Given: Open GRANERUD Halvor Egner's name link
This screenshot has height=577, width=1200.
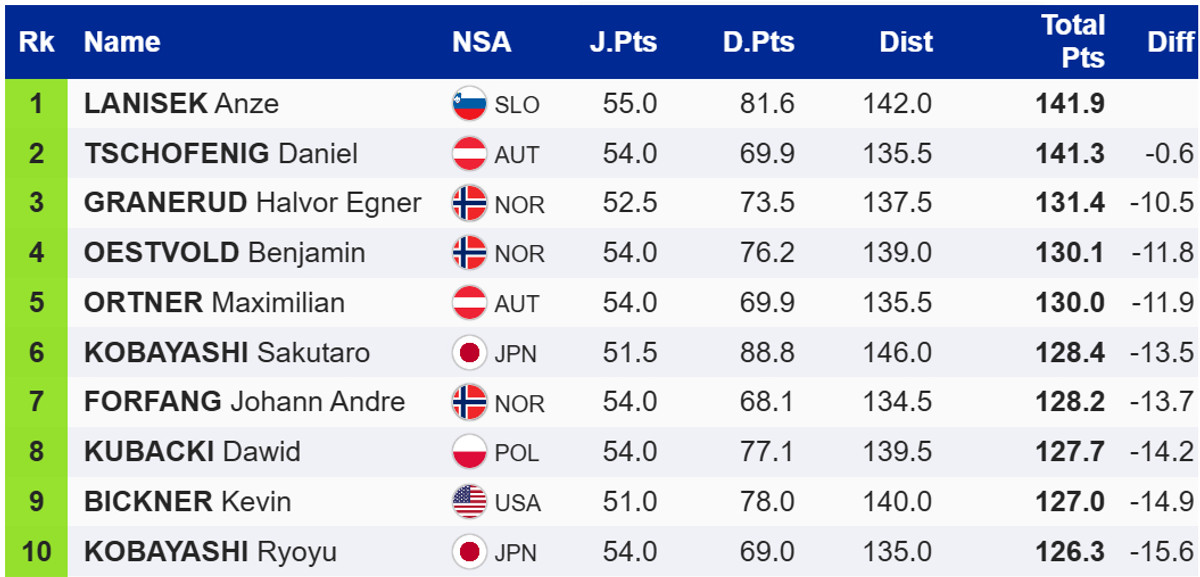Looking at the screenshot, I should [252, 203].
